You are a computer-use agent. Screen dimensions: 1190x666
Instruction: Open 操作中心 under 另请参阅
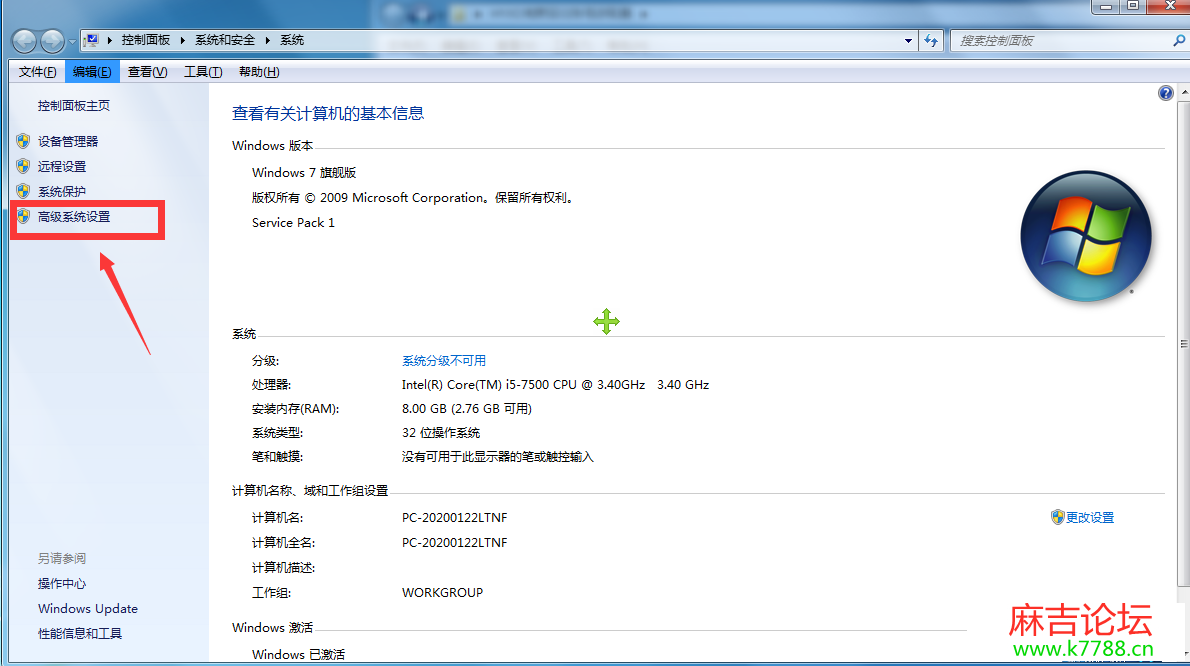[61, 583]
